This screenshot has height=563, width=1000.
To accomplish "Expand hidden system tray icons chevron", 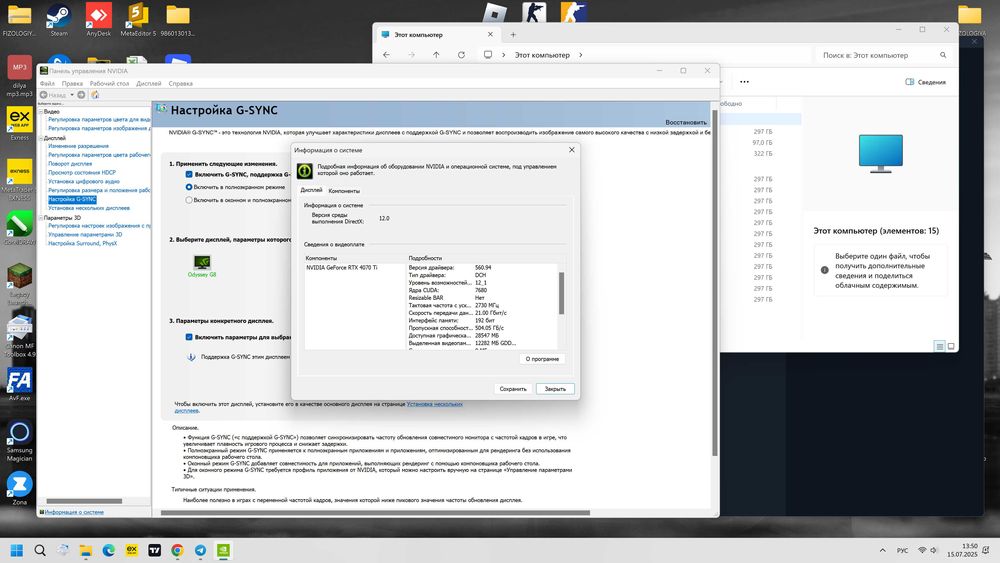I will pos(883,550).
